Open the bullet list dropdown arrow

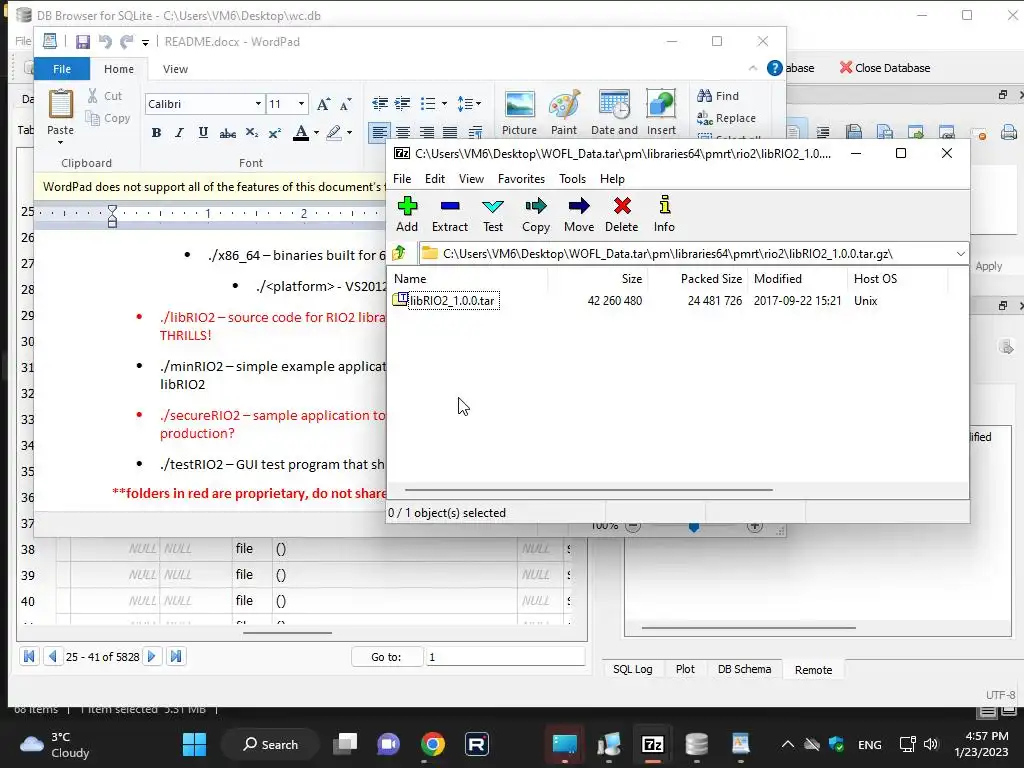coord(444,103)
